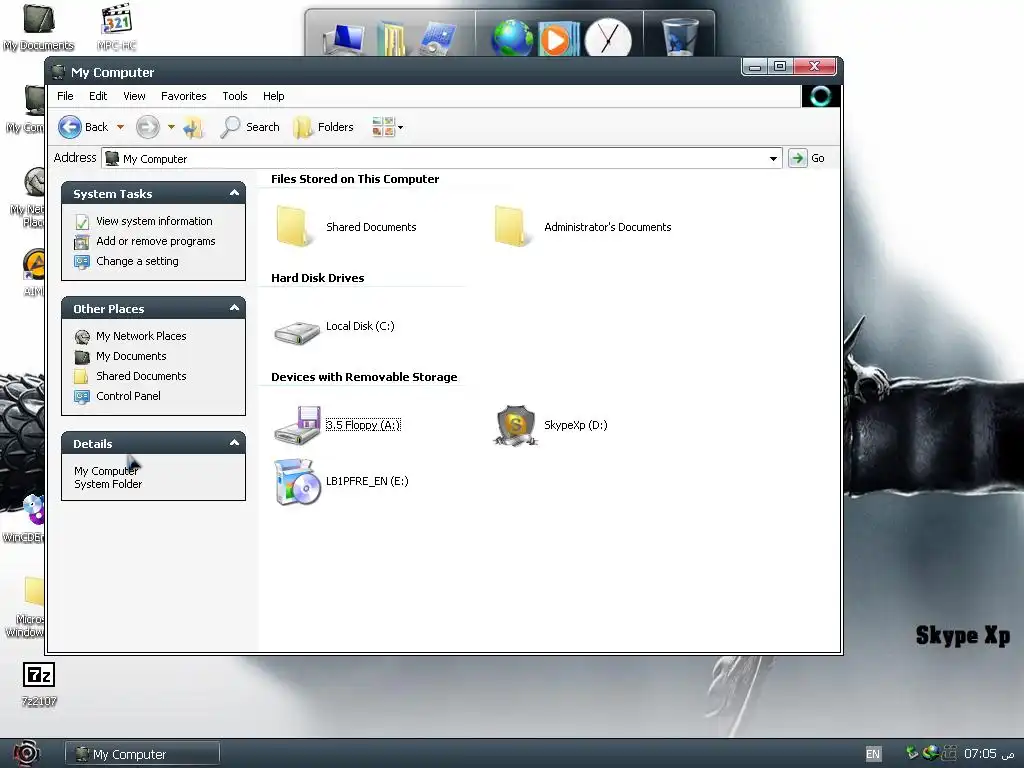Click the Up folder toolbar icon

pos(193,127)
